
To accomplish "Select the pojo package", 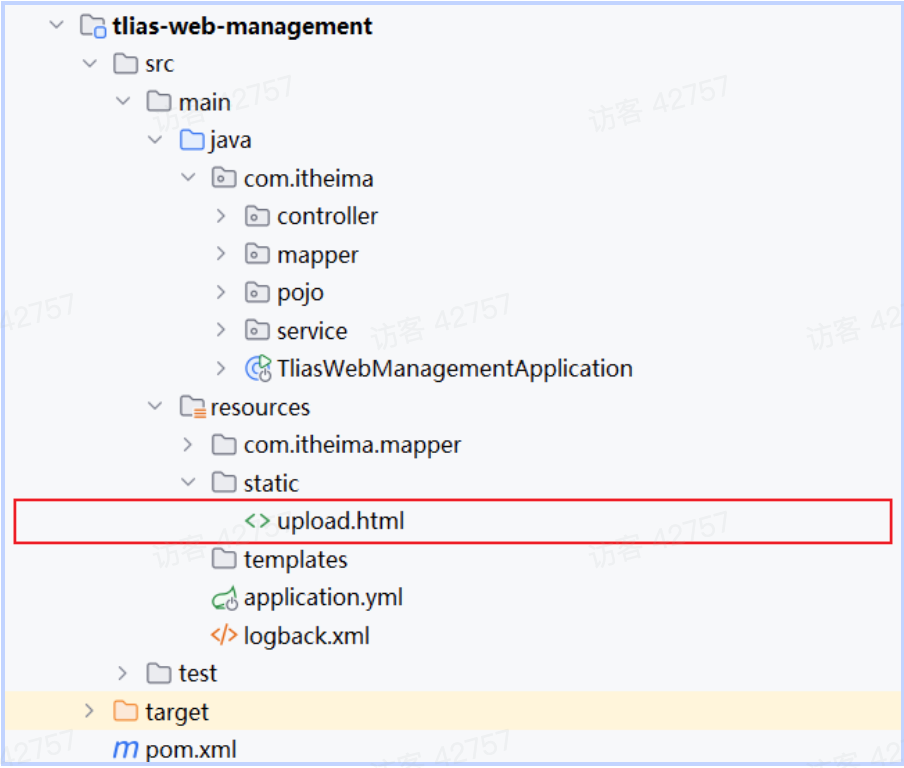I will pos(300,293).
